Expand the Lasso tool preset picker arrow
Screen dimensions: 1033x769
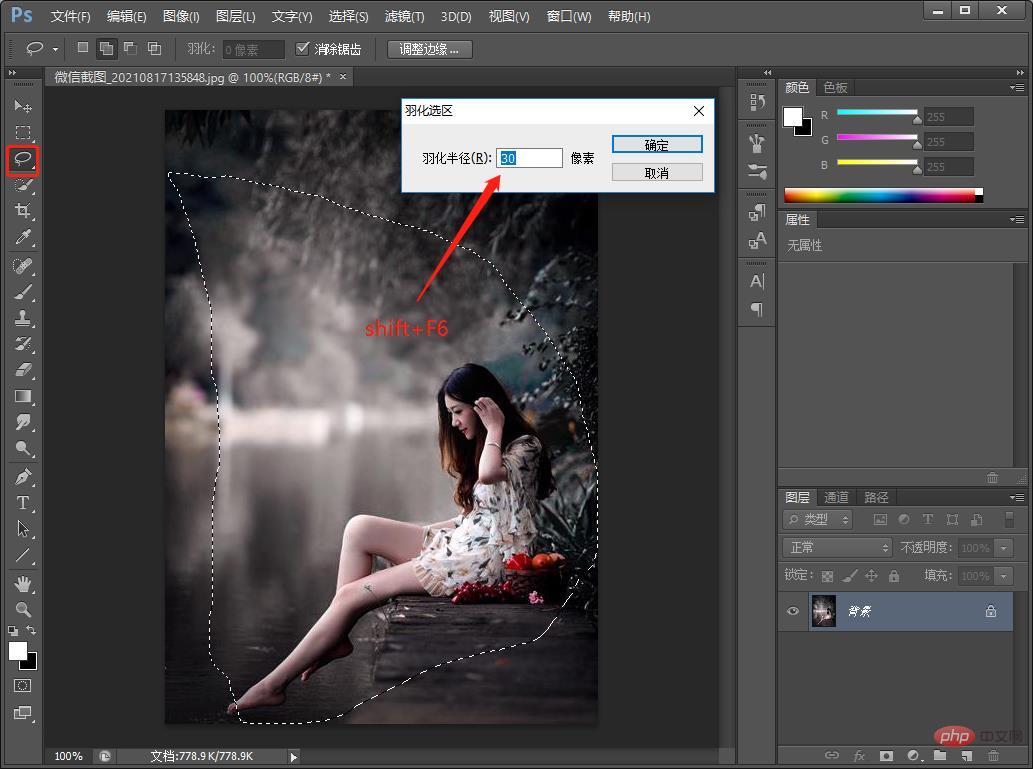pos(55,48)
